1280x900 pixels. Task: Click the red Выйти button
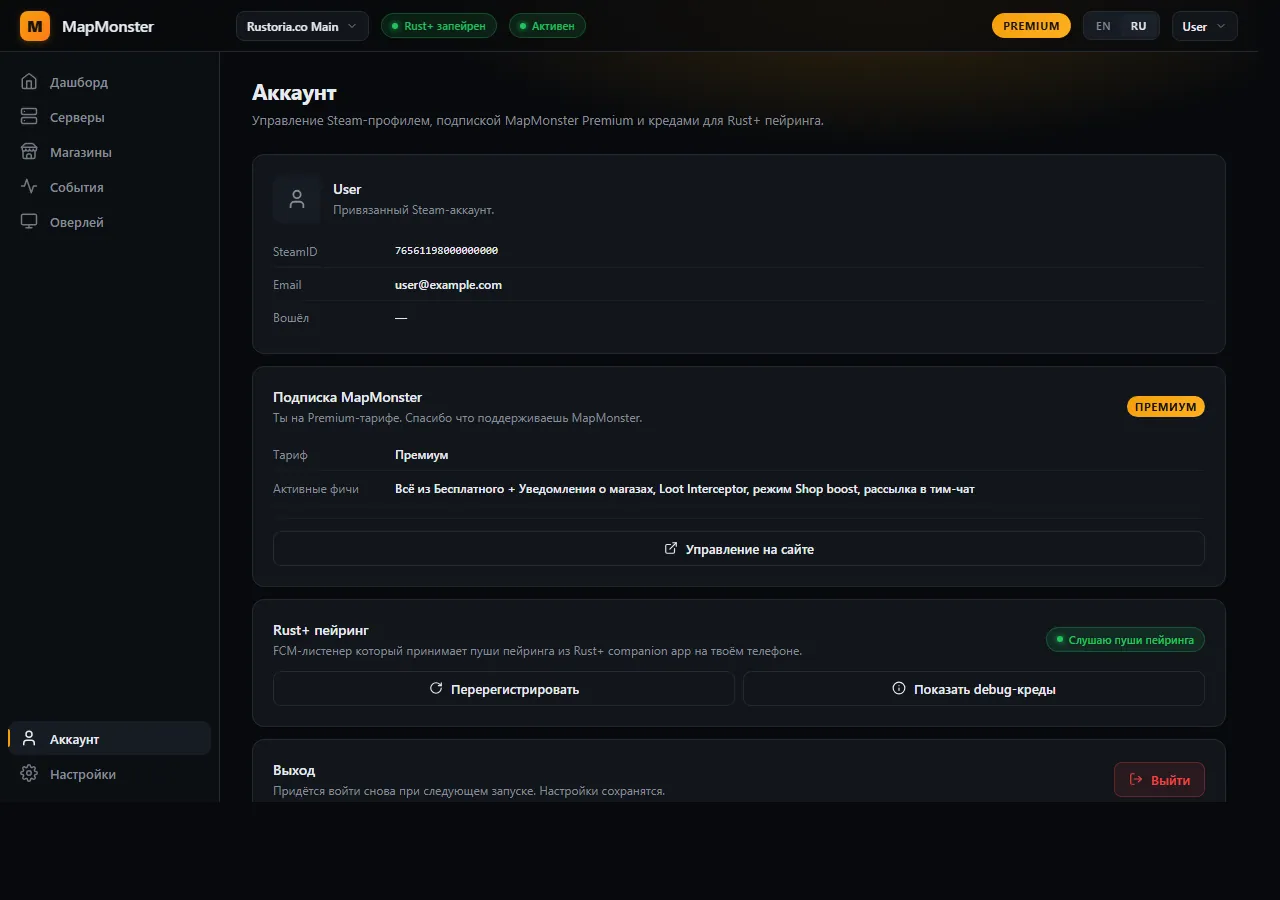pyautogui.click(x=1159, y=779)
